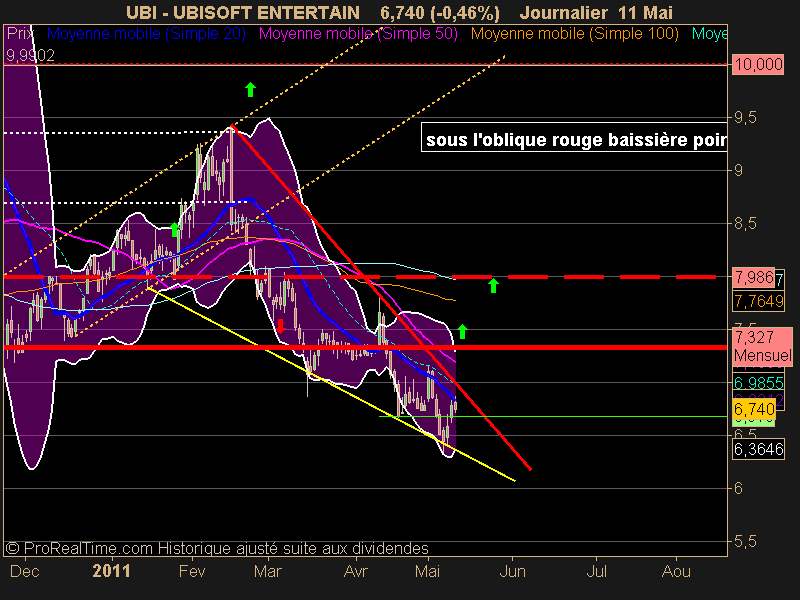
Task: Select the "Moyenne mobile (Simple 50)" legend entry
Action: coord(358,34)
